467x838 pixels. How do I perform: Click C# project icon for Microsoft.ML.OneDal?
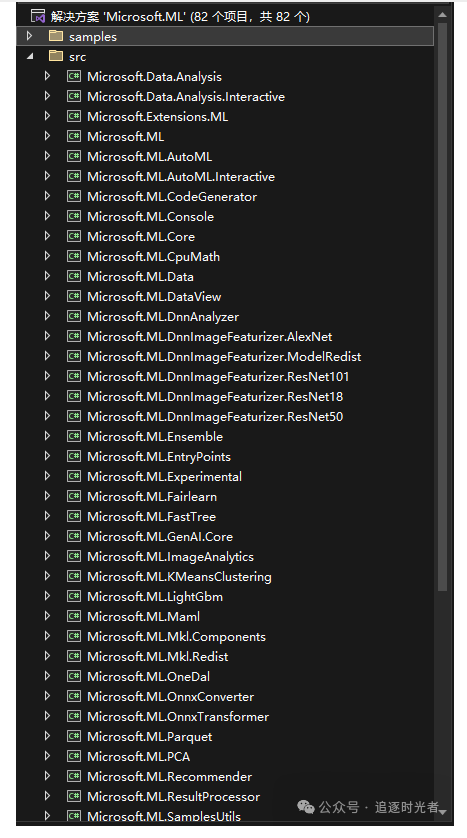[x=74, y=677]
